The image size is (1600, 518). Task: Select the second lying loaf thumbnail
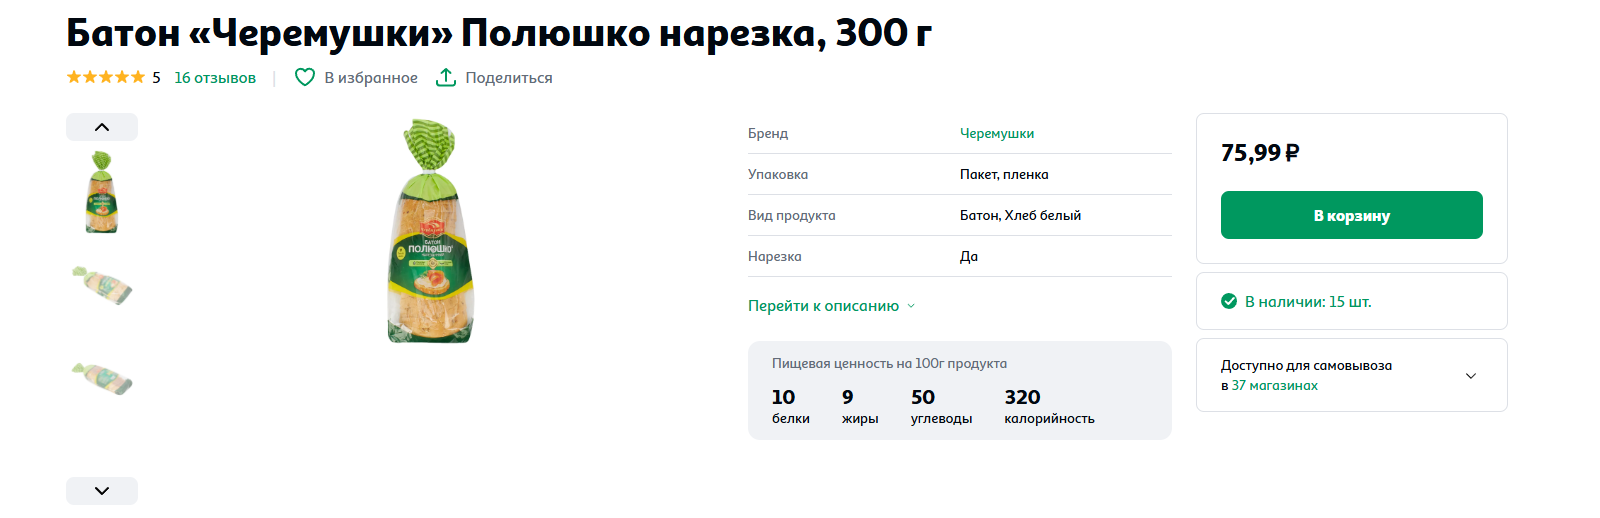(x=102, y=285)
